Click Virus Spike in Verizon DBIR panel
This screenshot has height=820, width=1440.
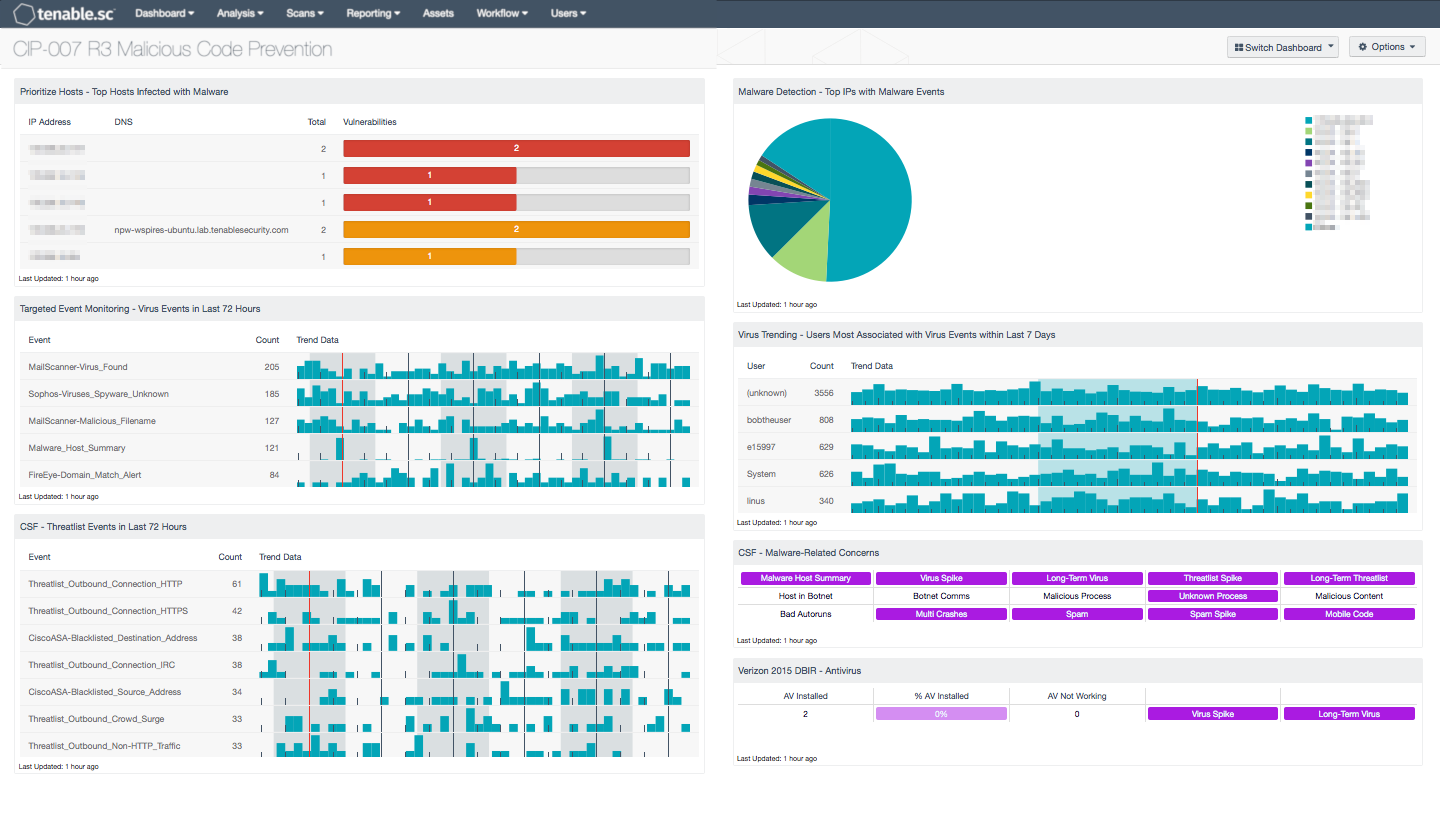[x=1213, y=714]
